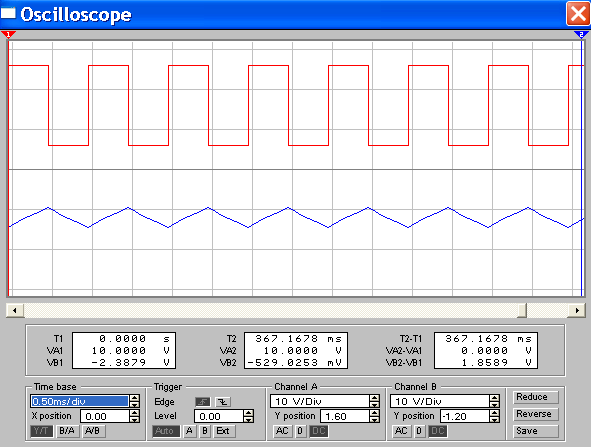Click VB2-VB1 value 1.8589 V
Screen dimensions: 591x447
pyautogui.click(x=496, y=363)
